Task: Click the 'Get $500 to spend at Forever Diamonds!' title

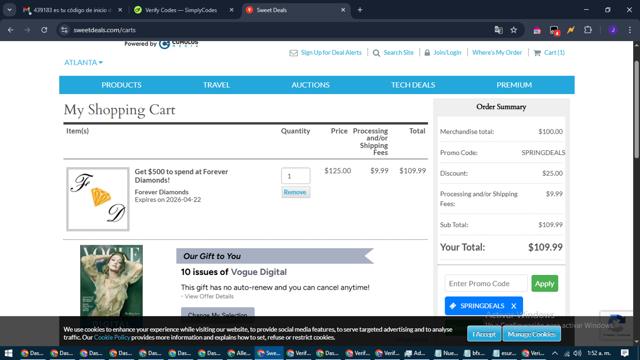Action: coord(181,176)
